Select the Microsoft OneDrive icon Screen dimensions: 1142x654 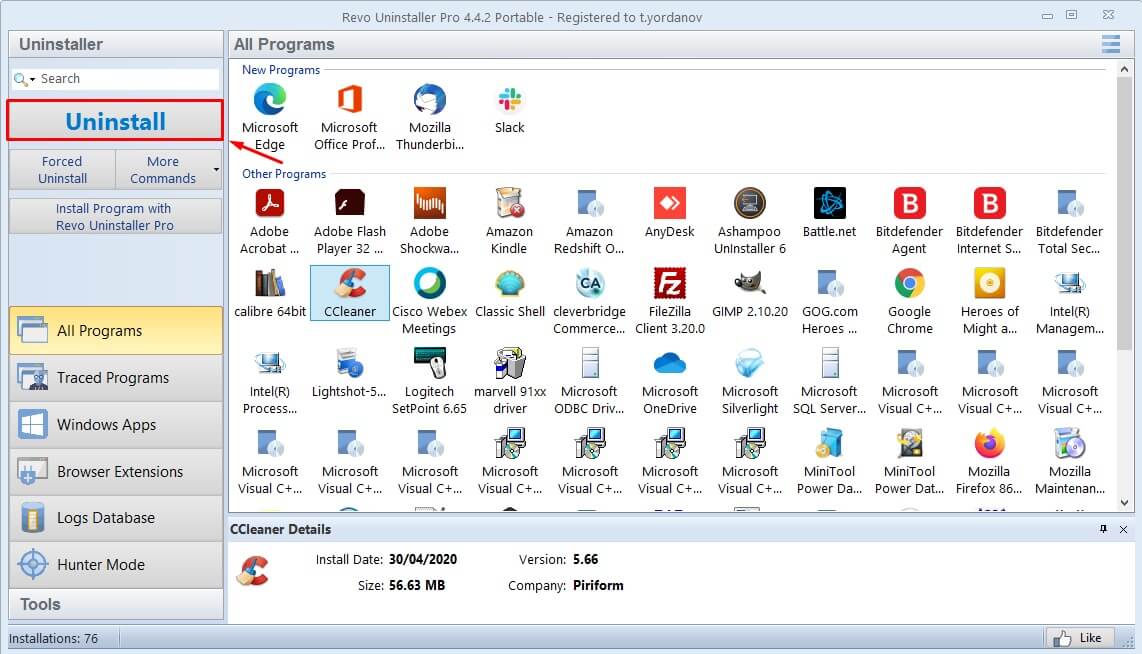pos(669,363)
